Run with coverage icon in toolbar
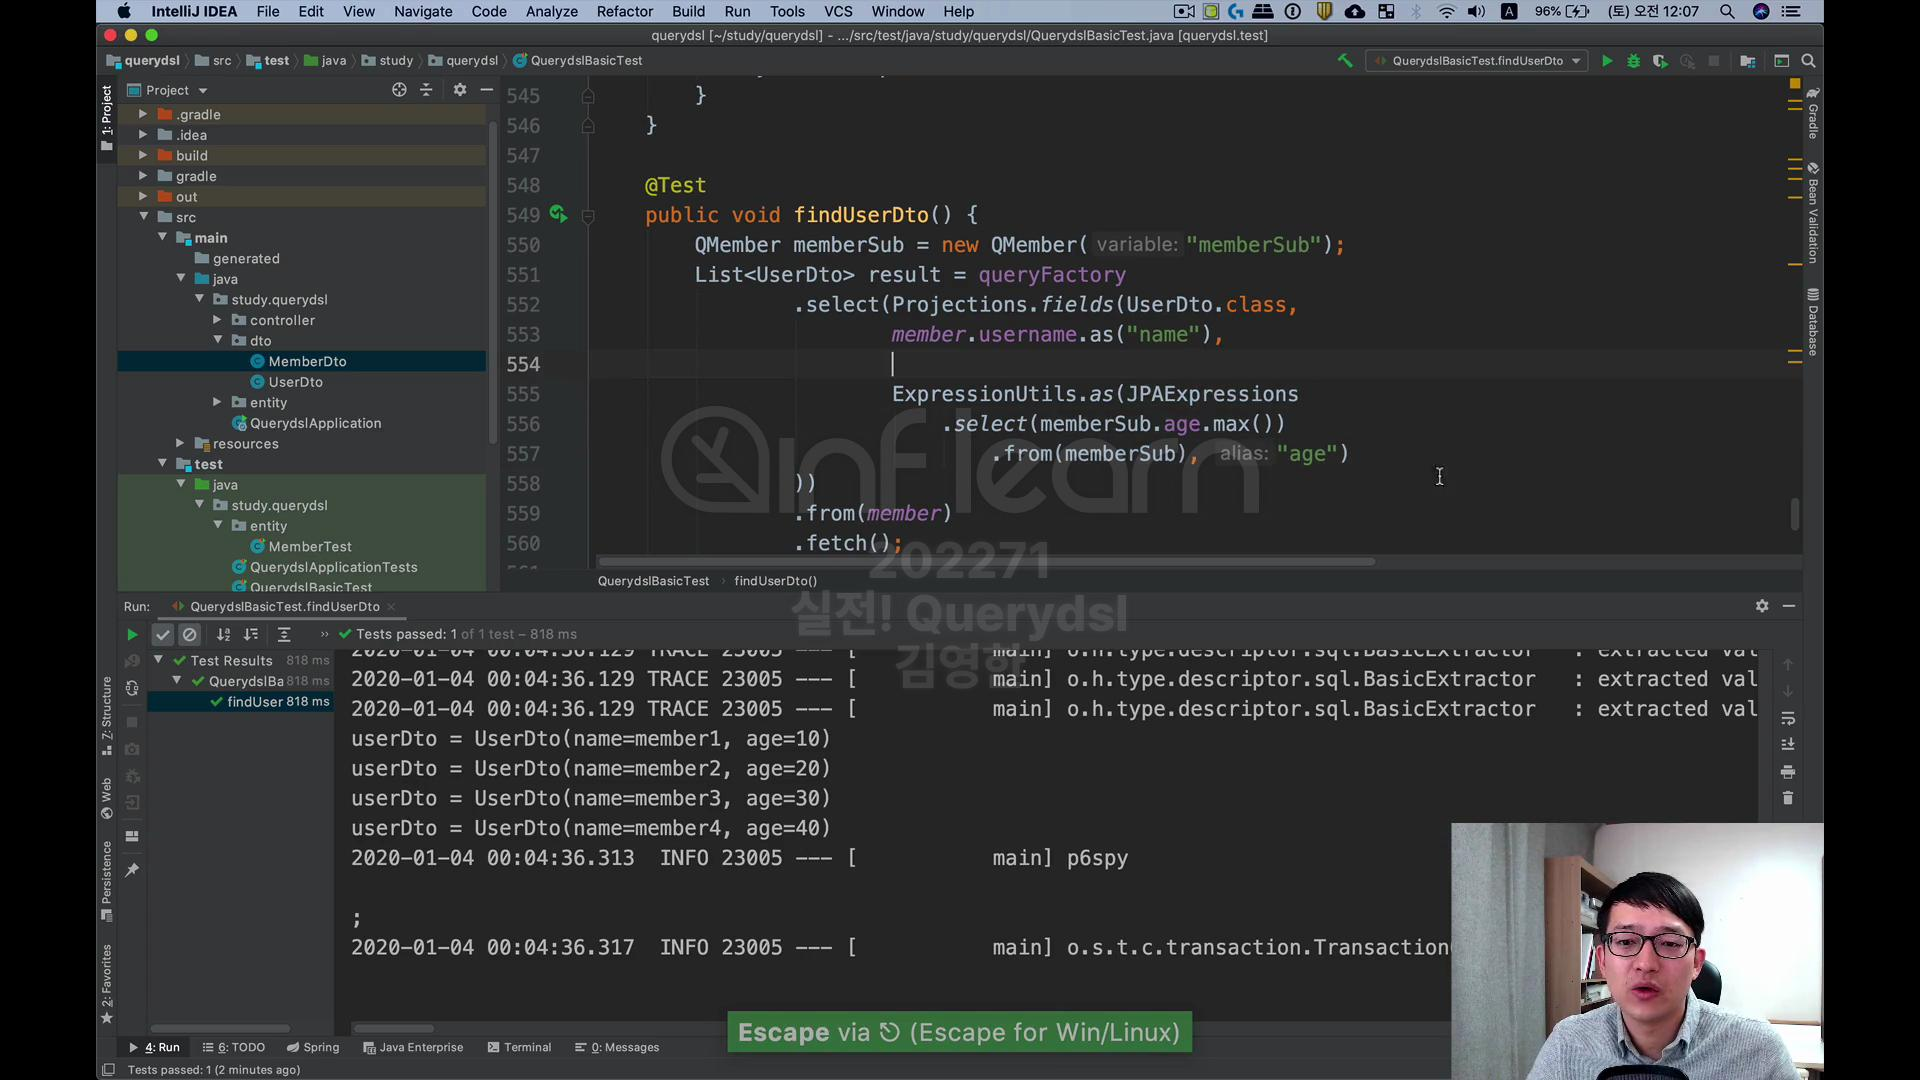 coord(1660,61)
